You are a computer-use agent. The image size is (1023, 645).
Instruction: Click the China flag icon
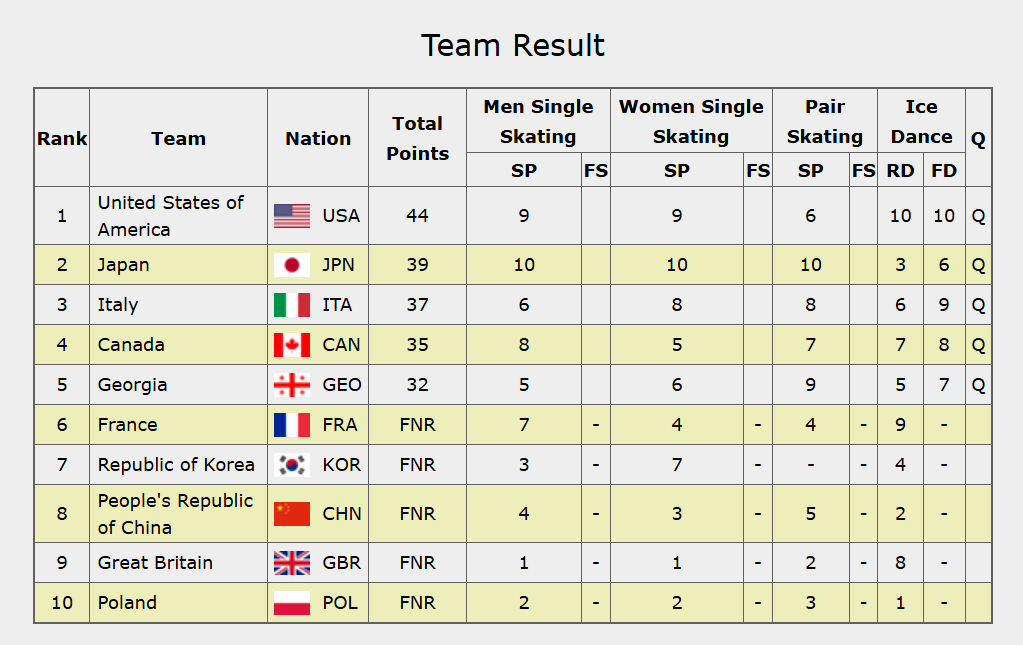(x=292, y=514)
